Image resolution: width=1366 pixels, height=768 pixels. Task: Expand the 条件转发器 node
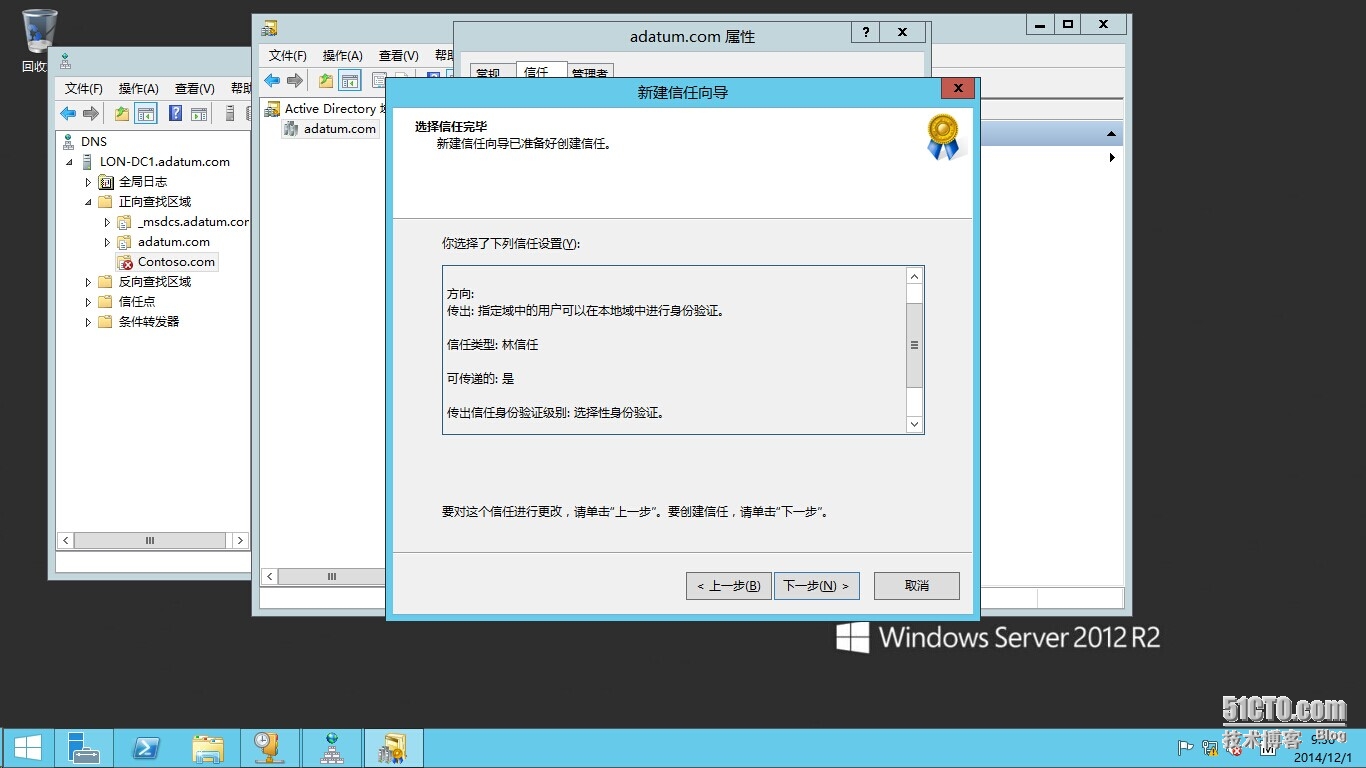pyautogui.click(x=88, y=322)
